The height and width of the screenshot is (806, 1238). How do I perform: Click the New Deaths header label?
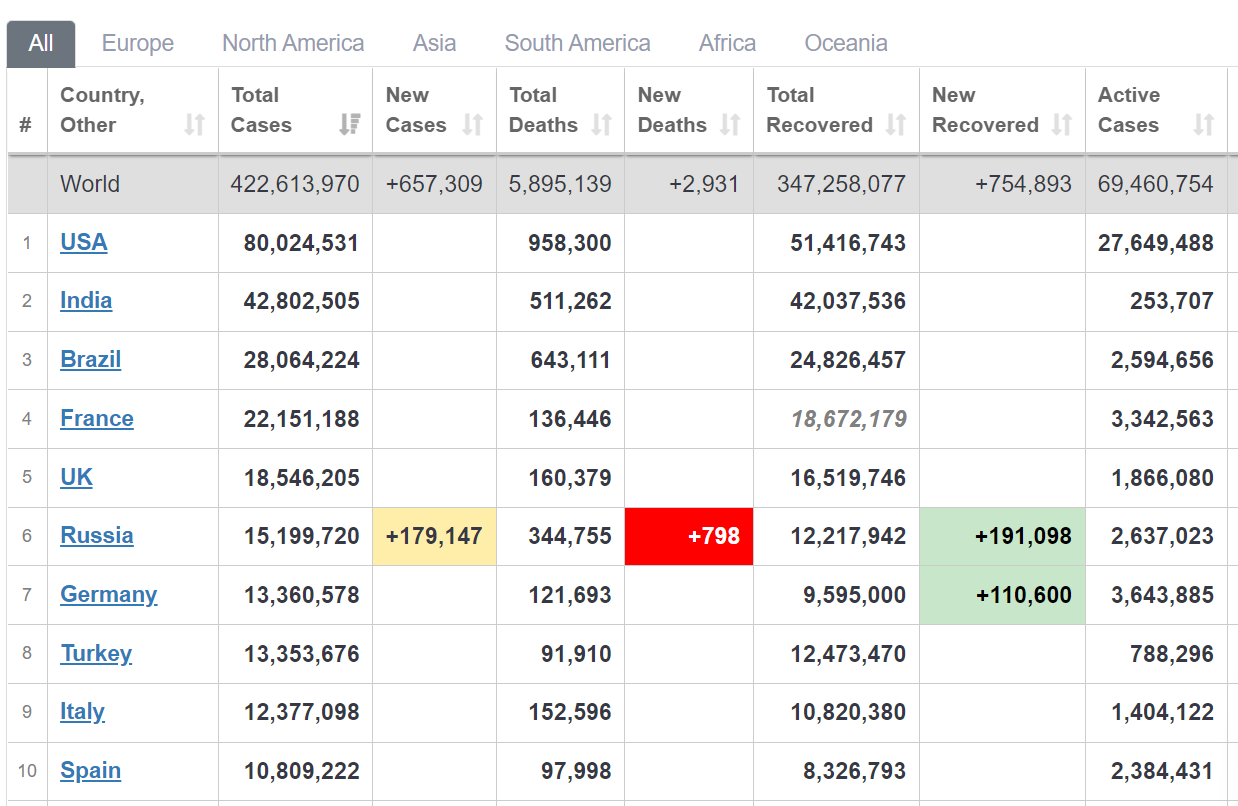point(672,110)
